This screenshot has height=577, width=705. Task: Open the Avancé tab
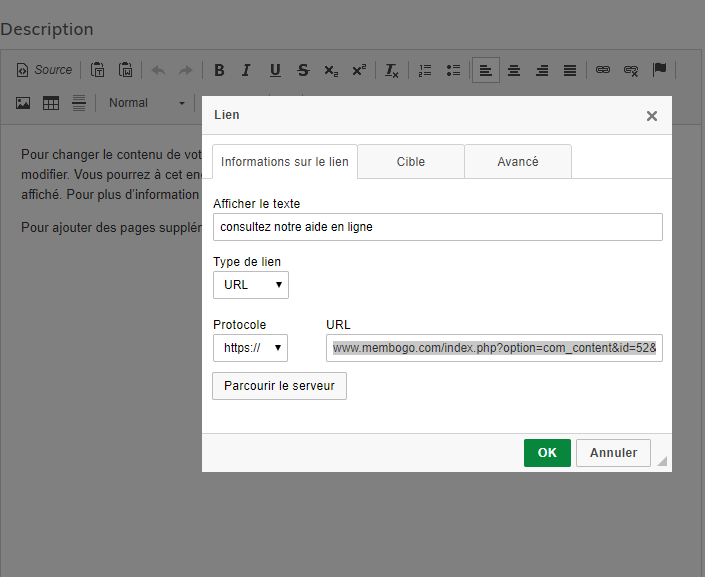tap(518, 162)
